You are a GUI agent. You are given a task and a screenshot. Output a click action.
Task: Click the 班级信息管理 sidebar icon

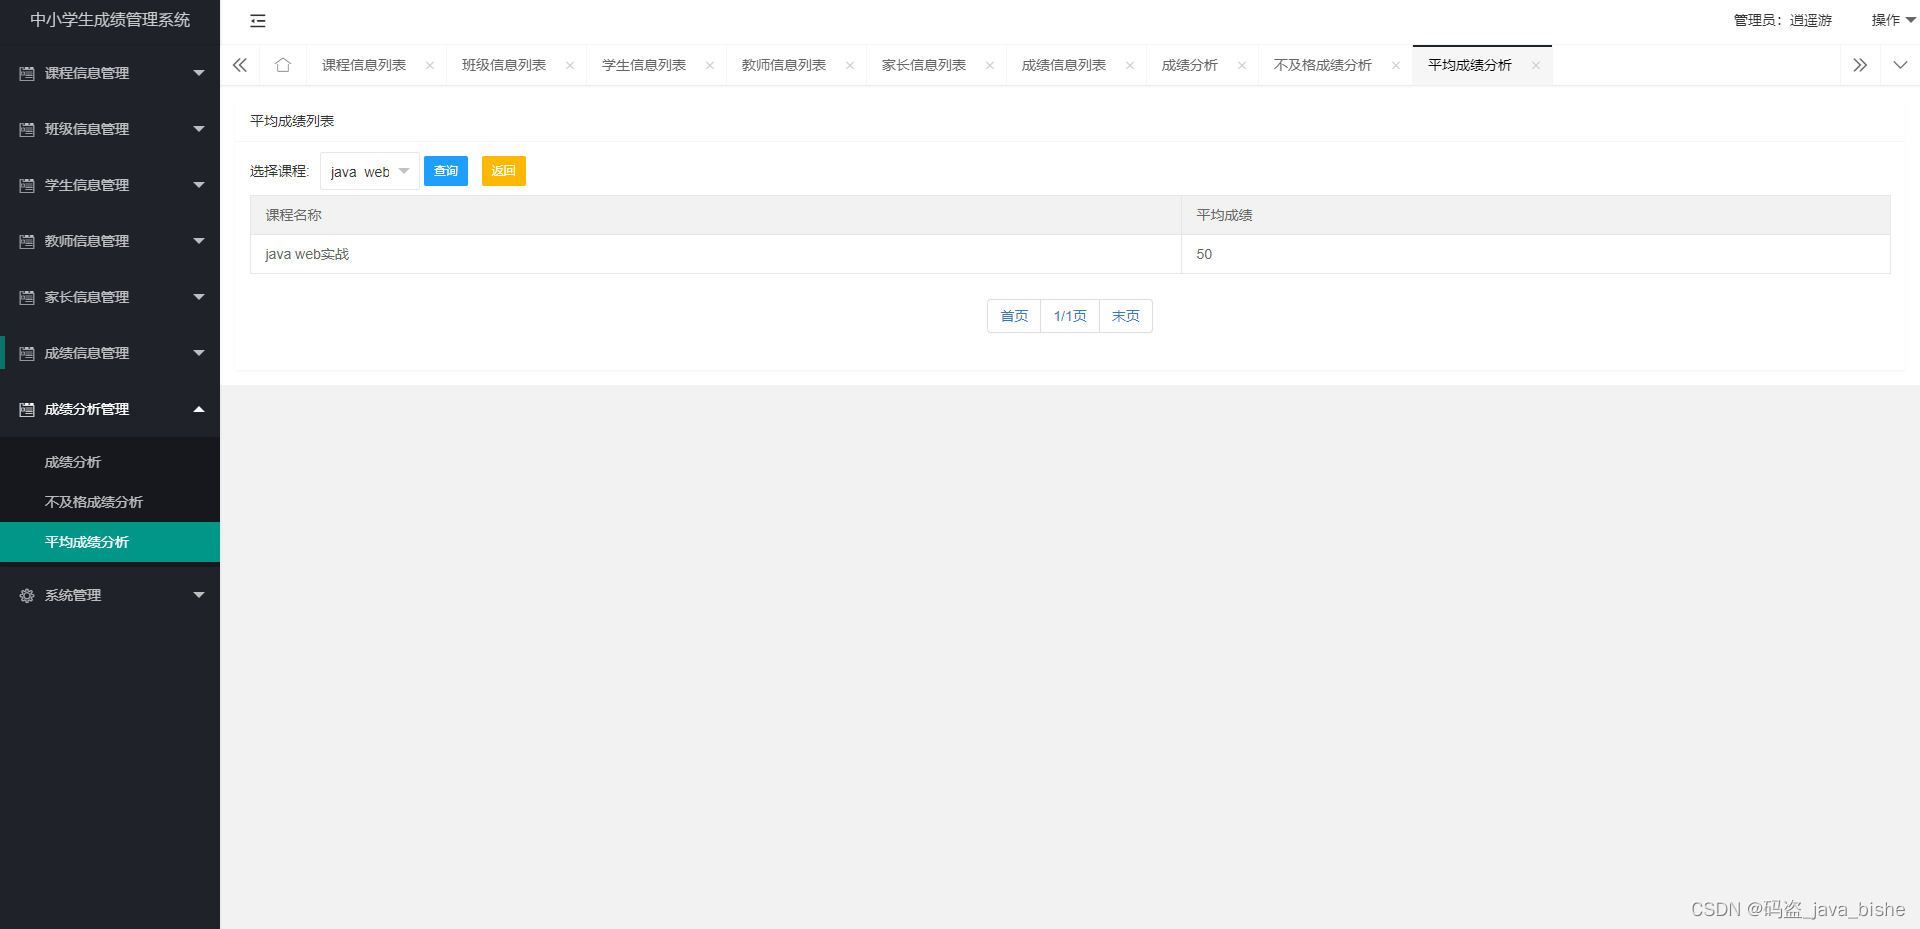coord(27,129)
